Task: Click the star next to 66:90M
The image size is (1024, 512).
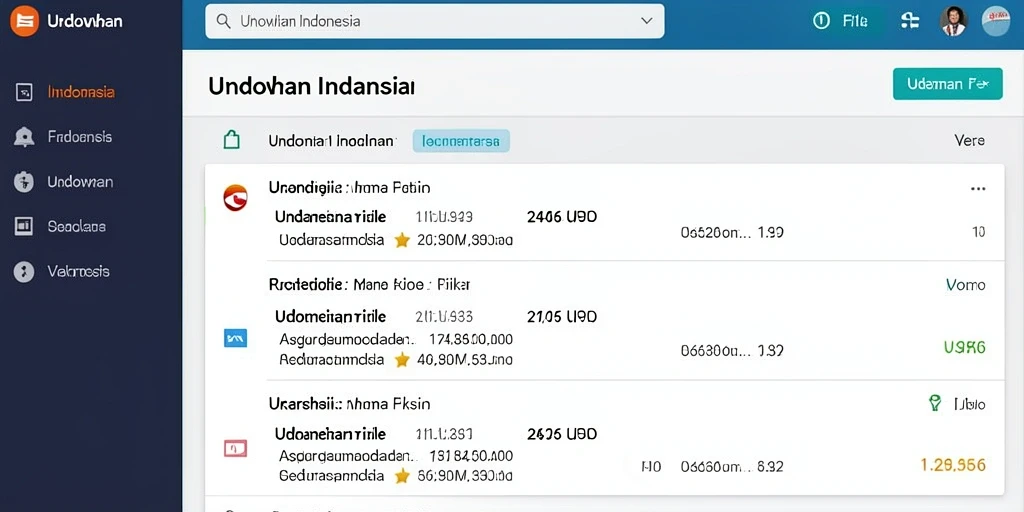Action: (402, 476)
